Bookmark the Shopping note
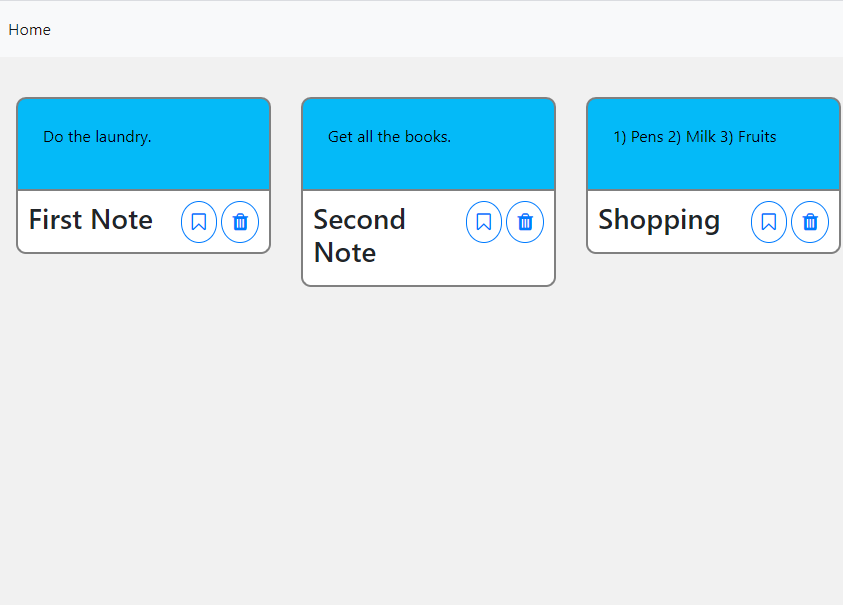The width and height of the screenshot is (843, 605). pyautogui.click(x=769, y=222)
